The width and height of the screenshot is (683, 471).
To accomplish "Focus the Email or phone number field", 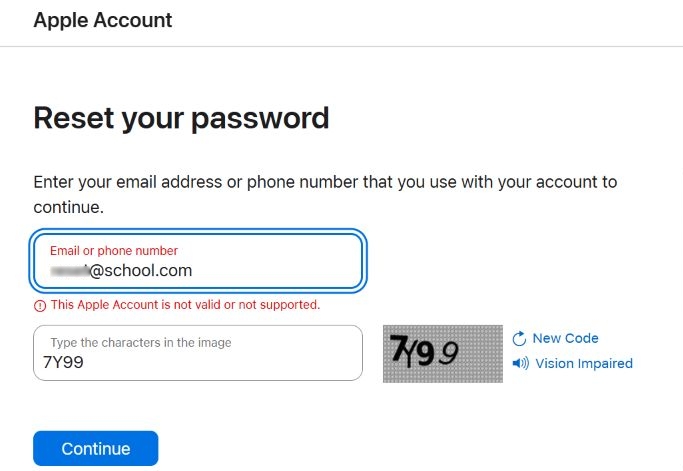I will (x=200, y=261).
